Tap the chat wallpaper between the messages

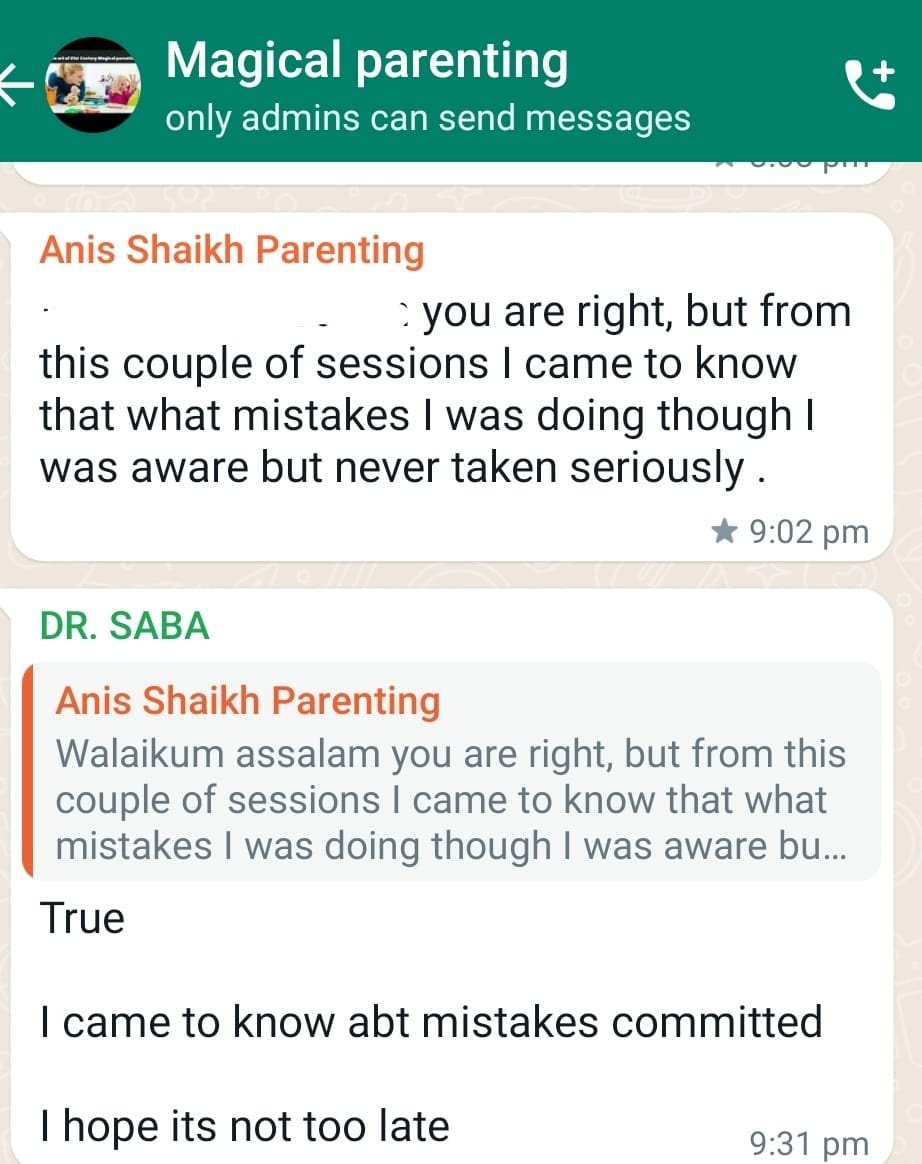point(451,575)
